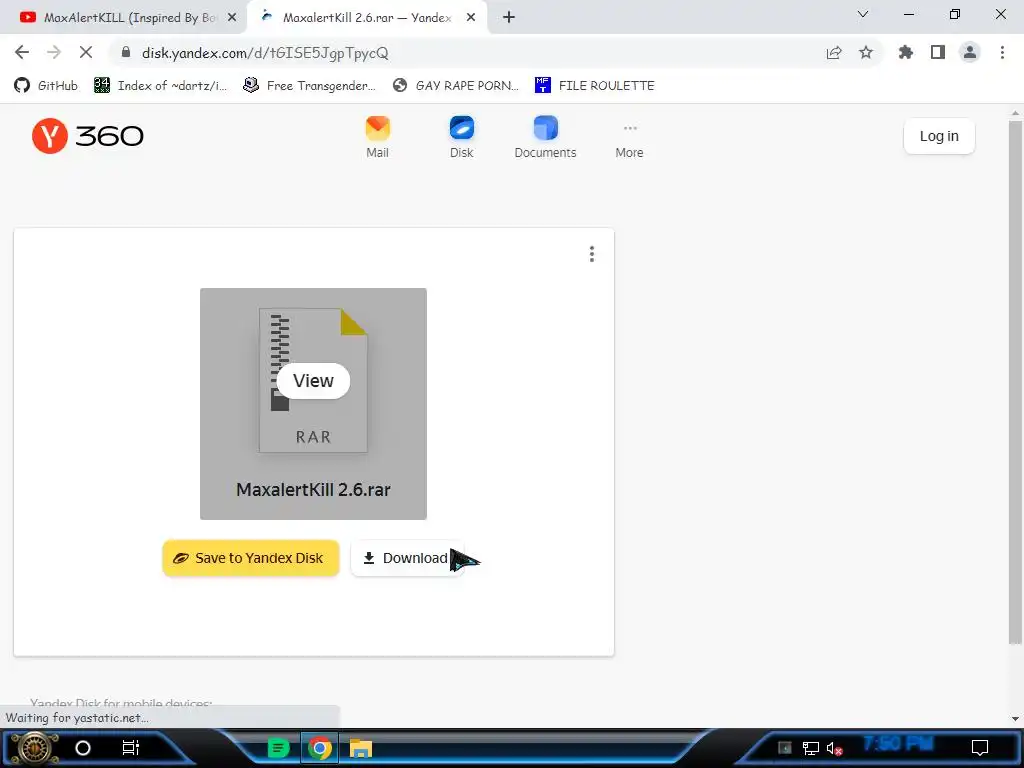1024x768 pixels.
Task: Click the browser forward arrow
Action: [x=54, y=52]
